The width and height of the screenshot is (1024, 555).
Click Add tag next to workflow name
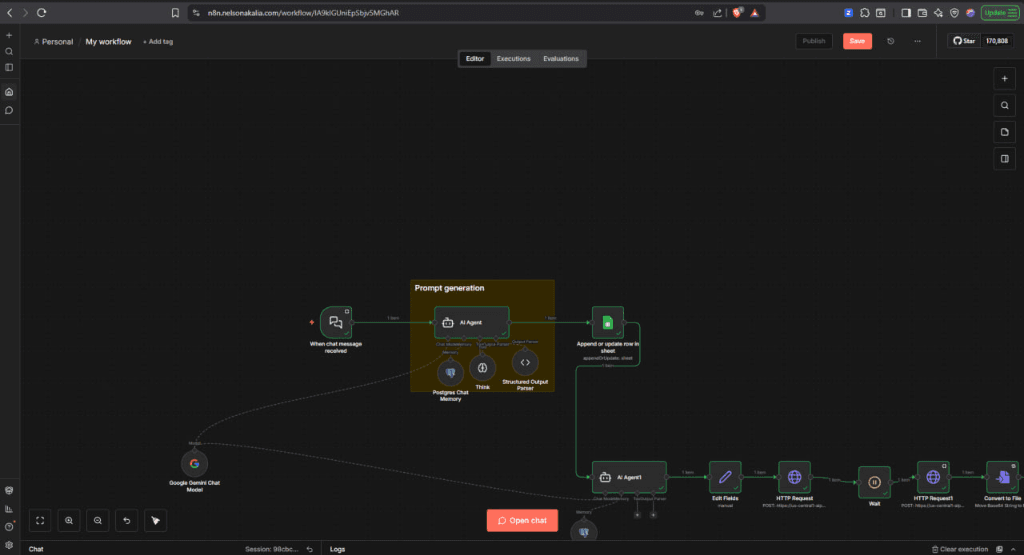click(158, 42)
